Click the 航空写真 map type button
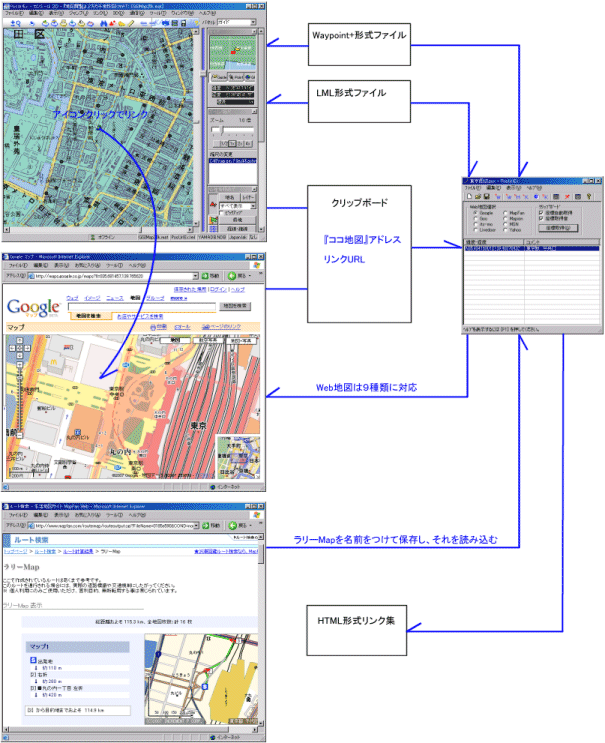This screenshot has height=743, width=605. (208, 340)
